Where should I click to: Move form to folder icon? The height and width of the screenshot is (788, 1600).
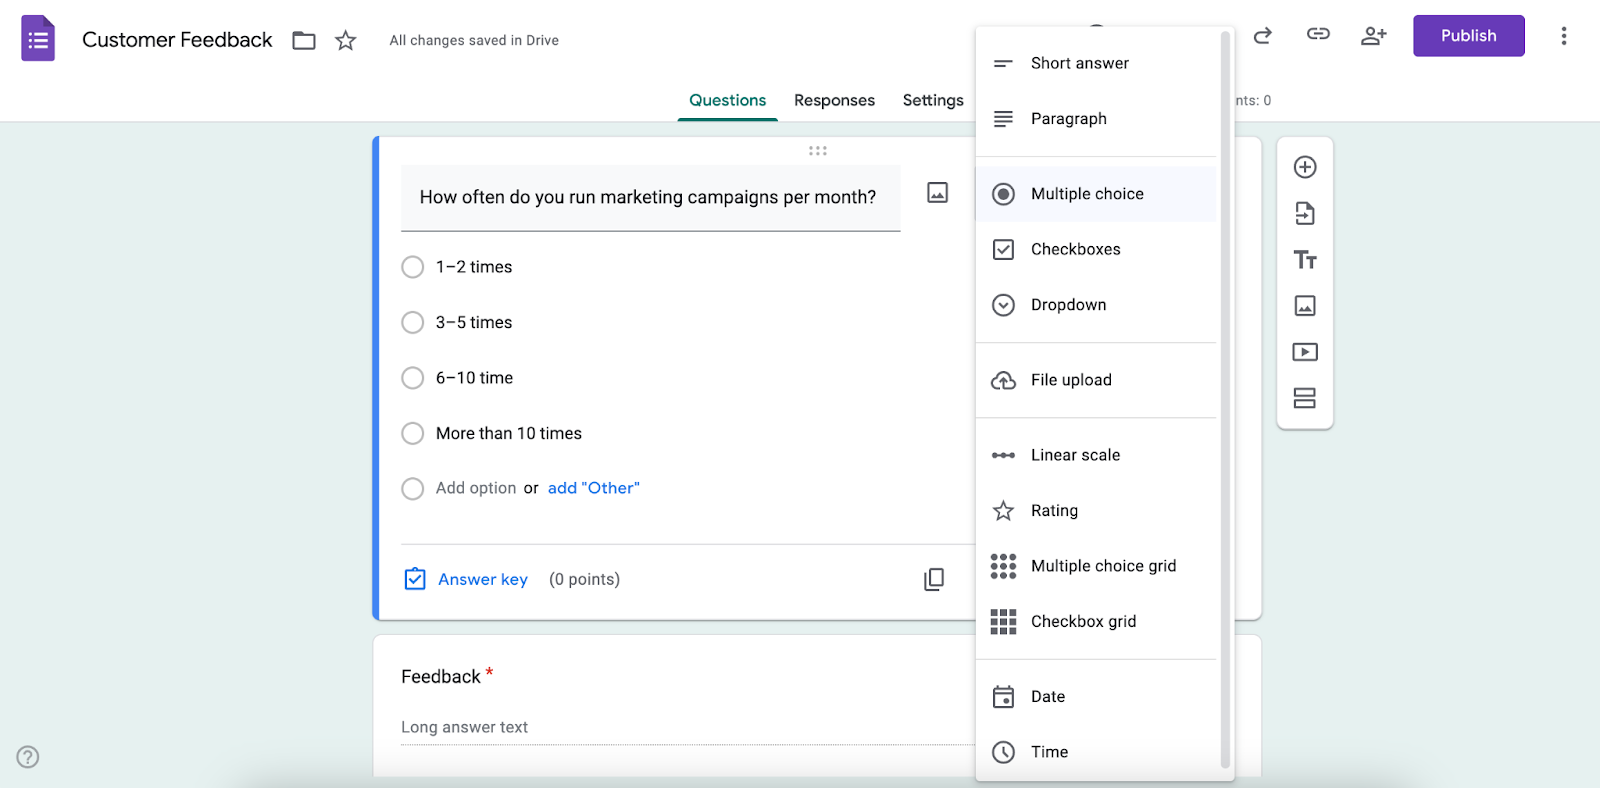[304, 40]
